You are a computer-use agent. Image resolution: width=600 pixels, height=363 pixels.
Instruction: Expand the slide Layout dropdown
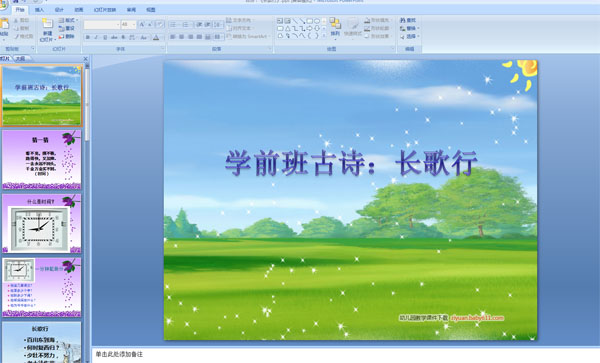click(x=69, y=20)
